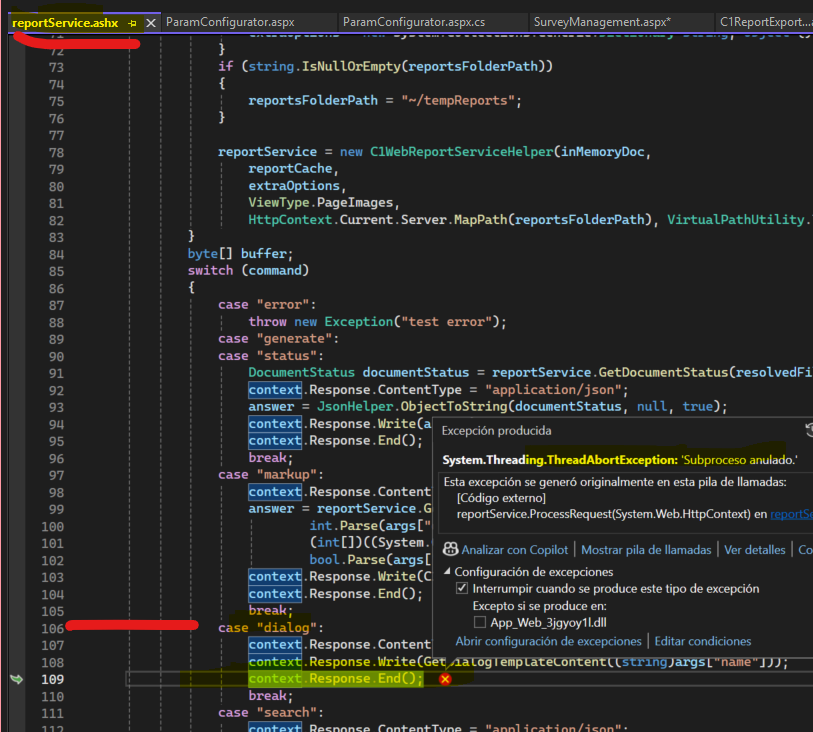Image resolution: width=813 pixels, height=732 pixels.
Task: Switch to ParamConfigurator.aspx tab
Action: click(230, 22)
